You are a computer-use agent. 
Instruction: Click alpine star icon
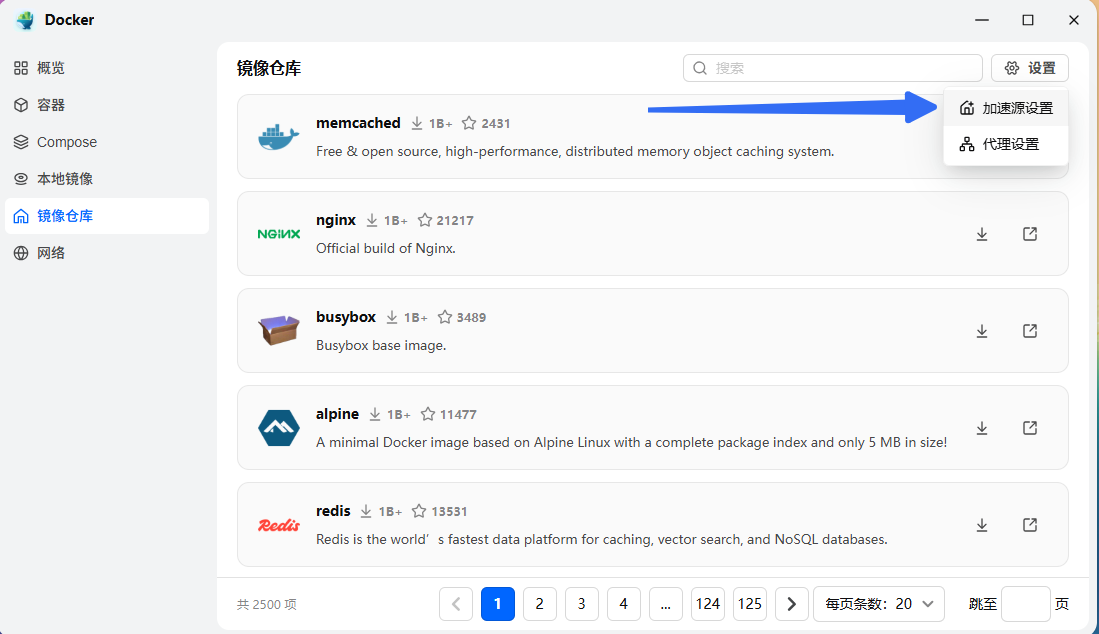click(x=428, y=414)
